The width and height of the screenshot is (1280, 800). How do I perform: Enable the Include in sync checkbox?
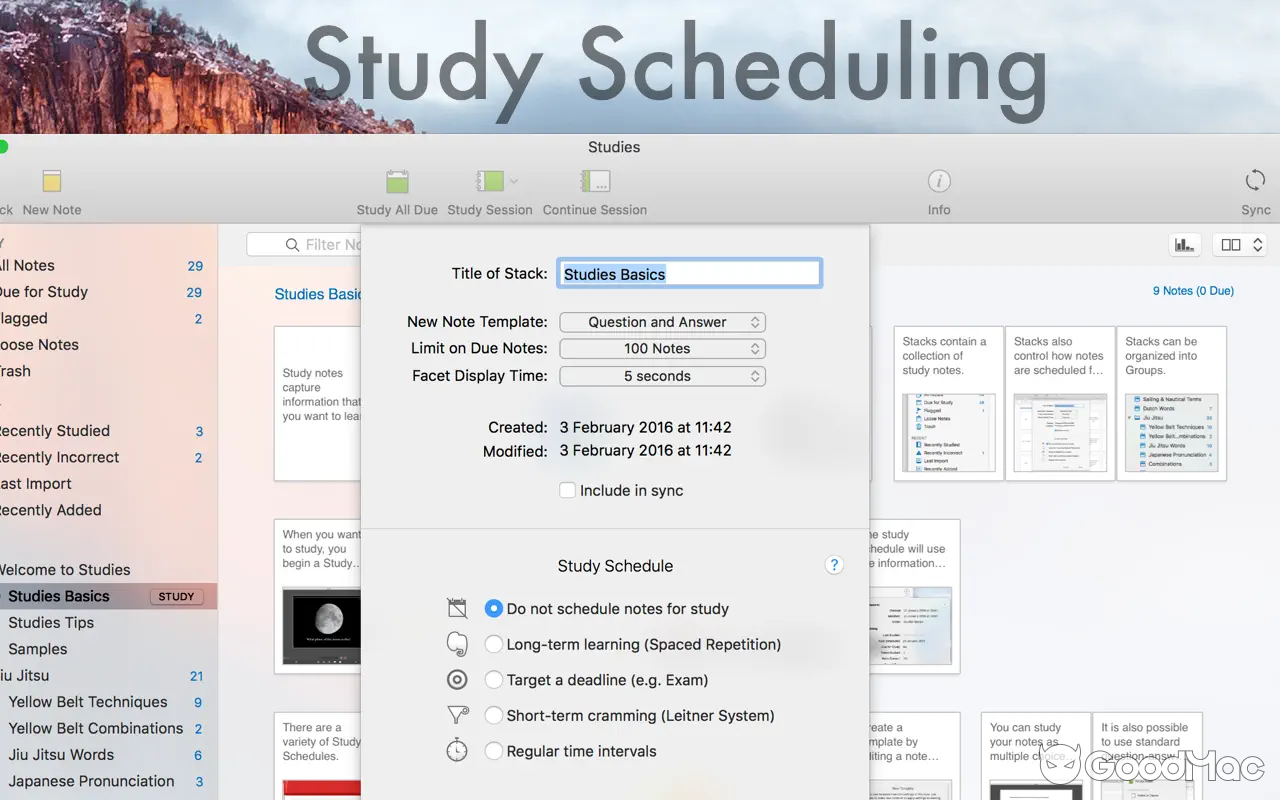(x=568, y=490)
